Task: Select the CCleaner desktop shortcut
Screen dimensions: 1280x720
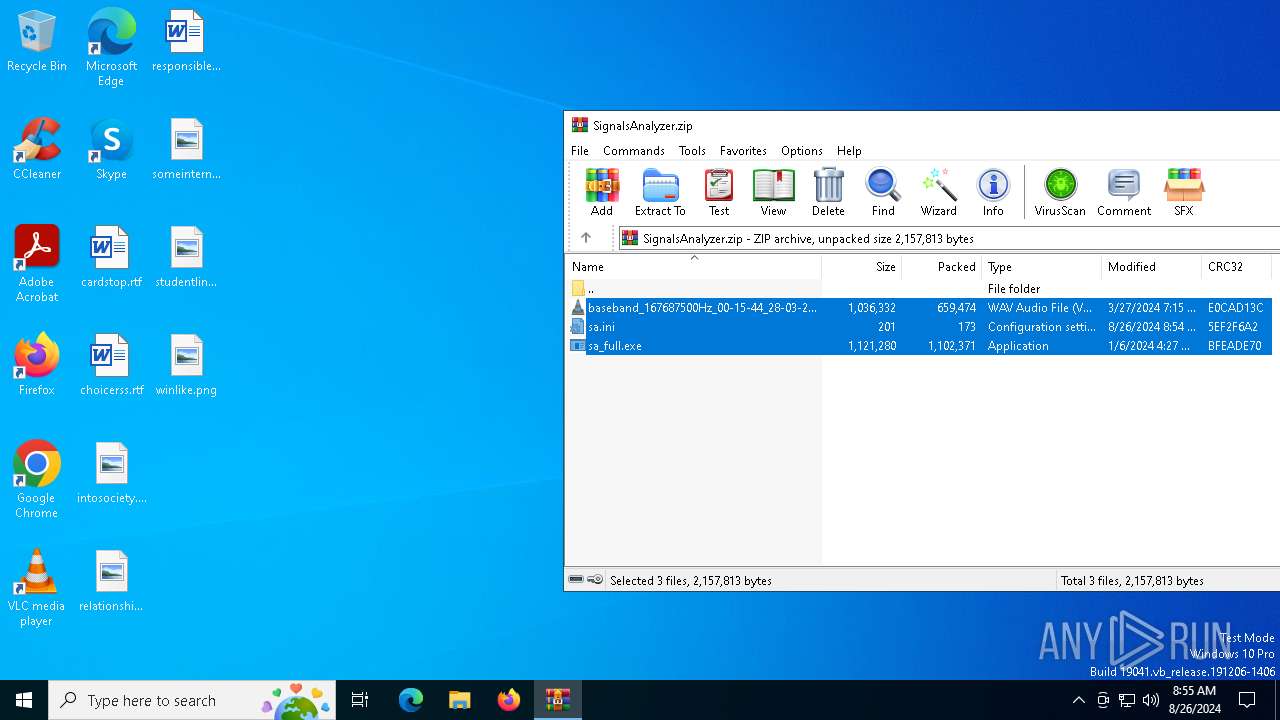Action: click(37, 149)
